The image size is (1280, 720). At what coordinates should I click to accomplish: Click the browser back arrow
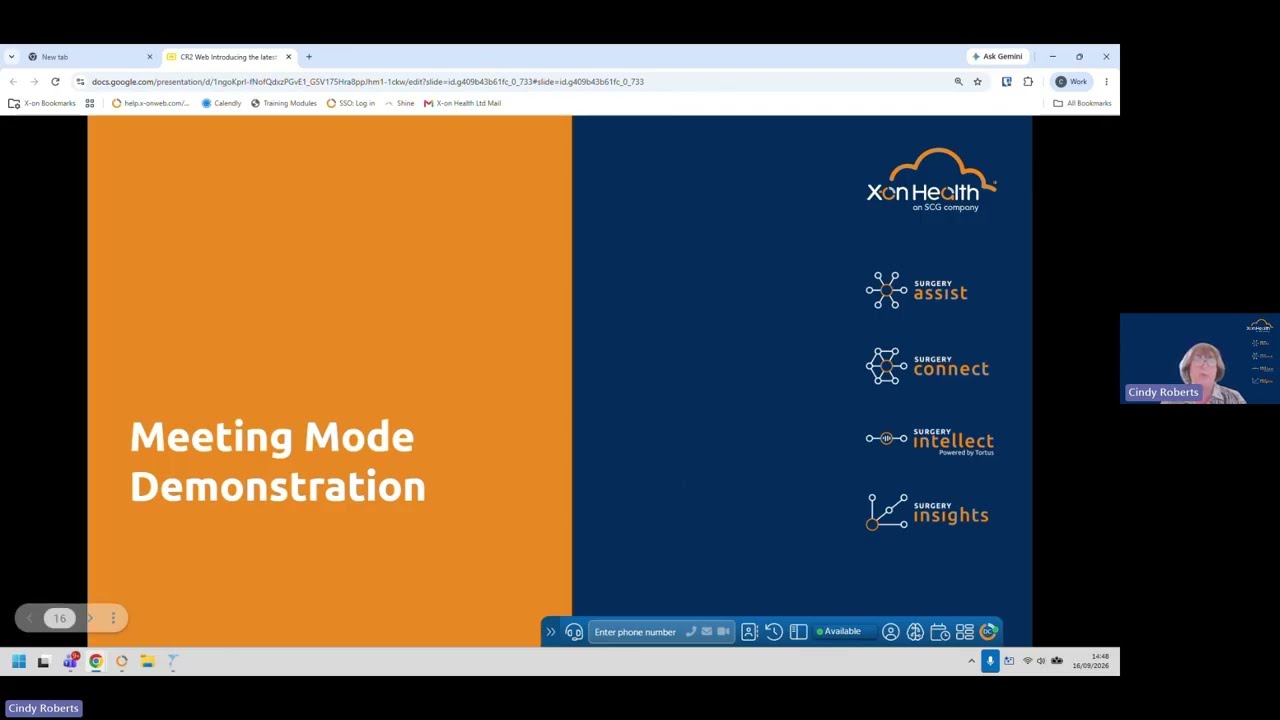click(13, 82)
